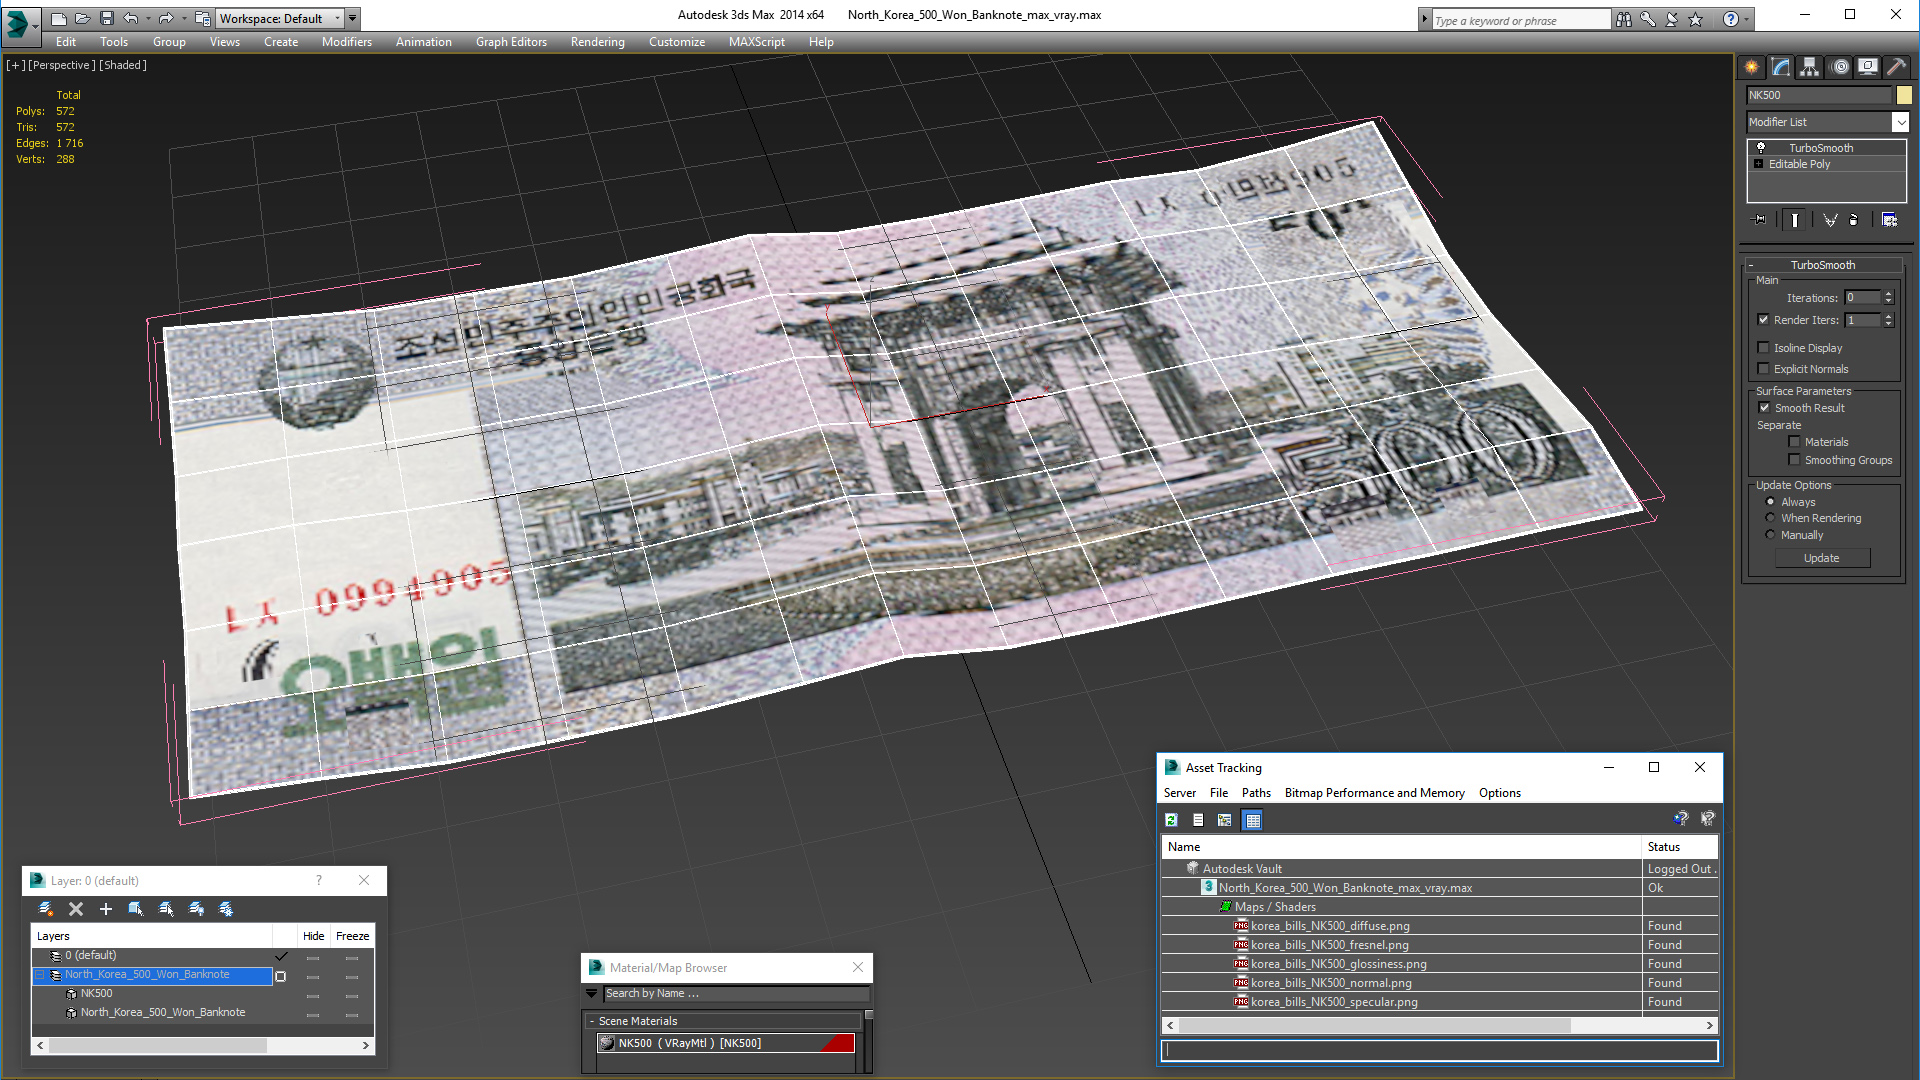Click Highlight Selected Objects' Layers icon

pyautogui.click(x=166, y=909)
